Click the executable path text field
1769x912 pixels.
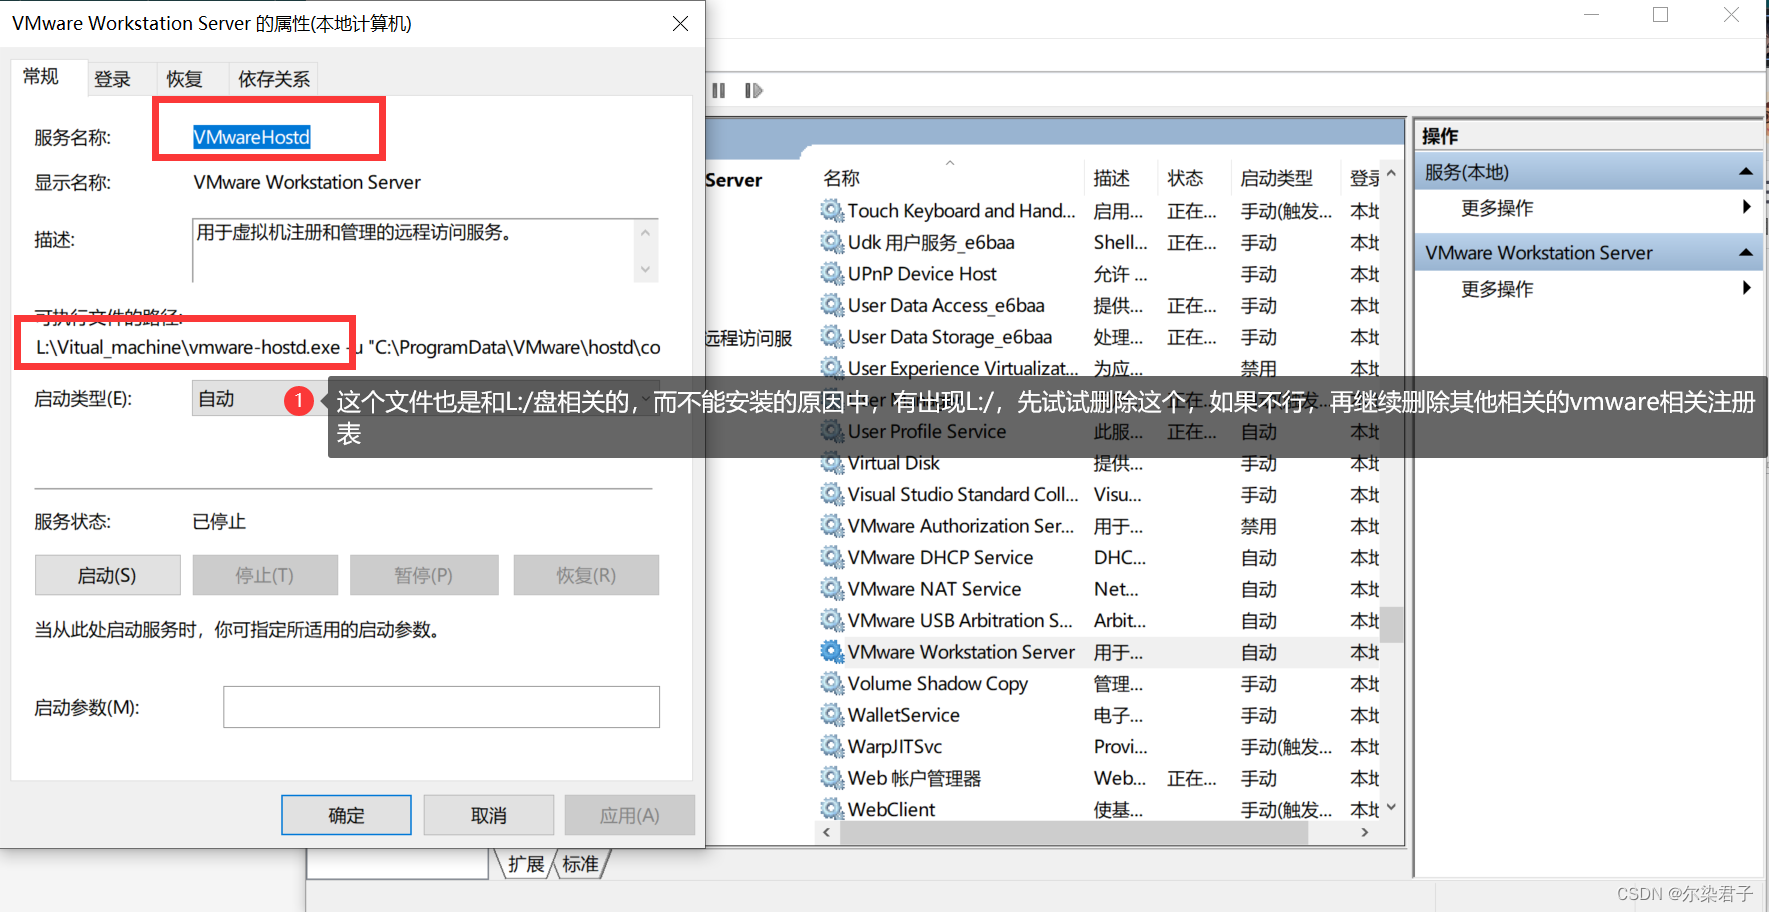(348, 347)
